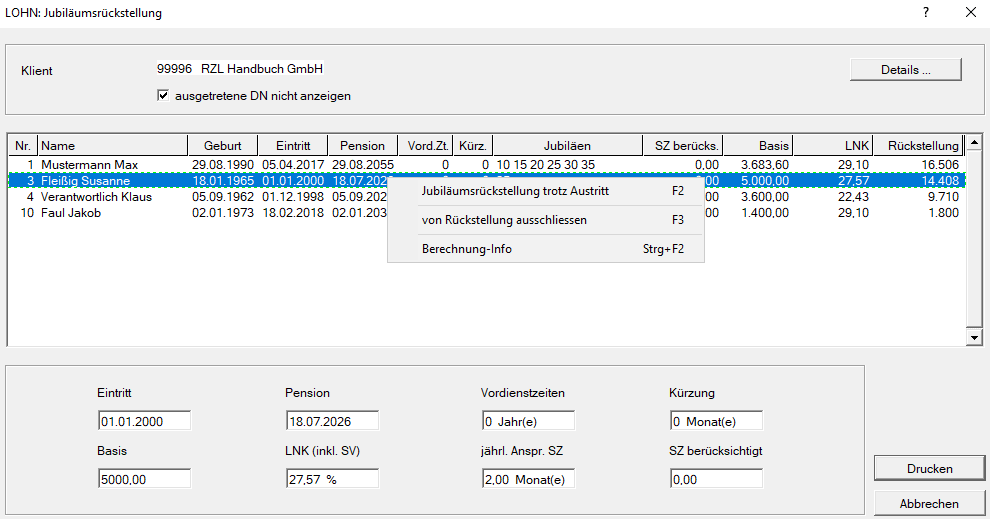
Task: Edit the Basis amount field
Action: pyautogui.click(x=144, y=479)
